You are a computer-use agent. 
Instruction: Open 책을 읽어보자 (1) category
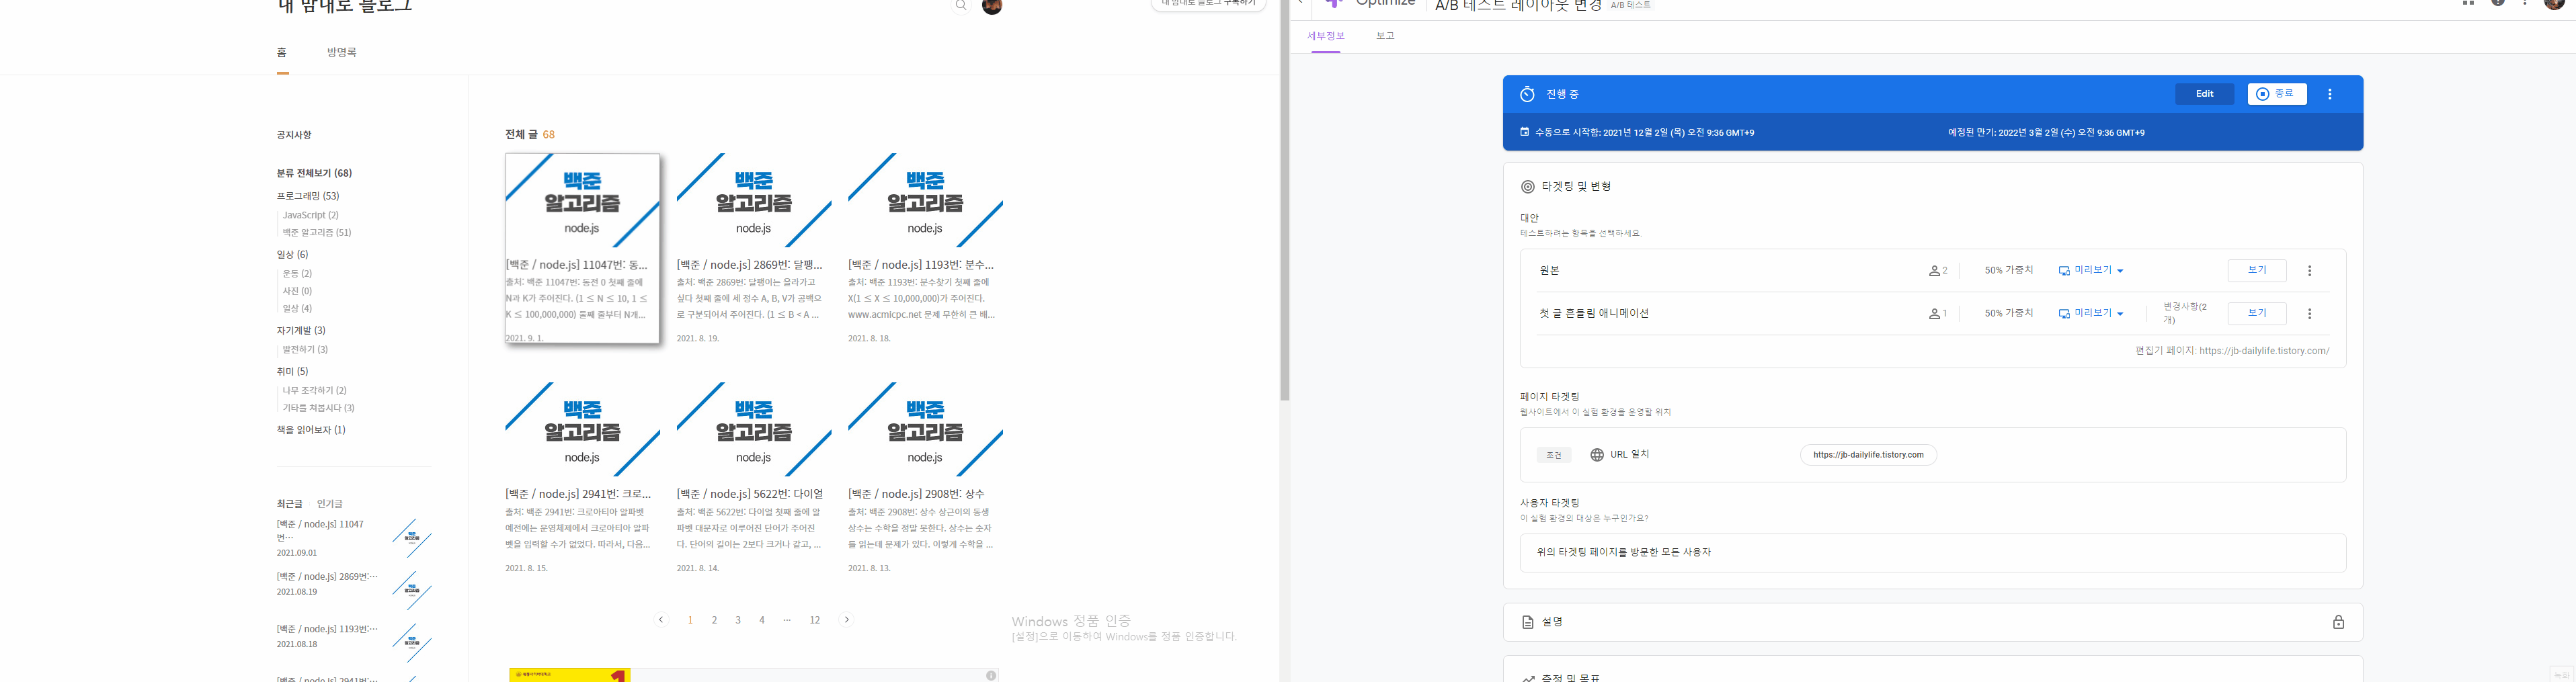[x=311, y=430]
